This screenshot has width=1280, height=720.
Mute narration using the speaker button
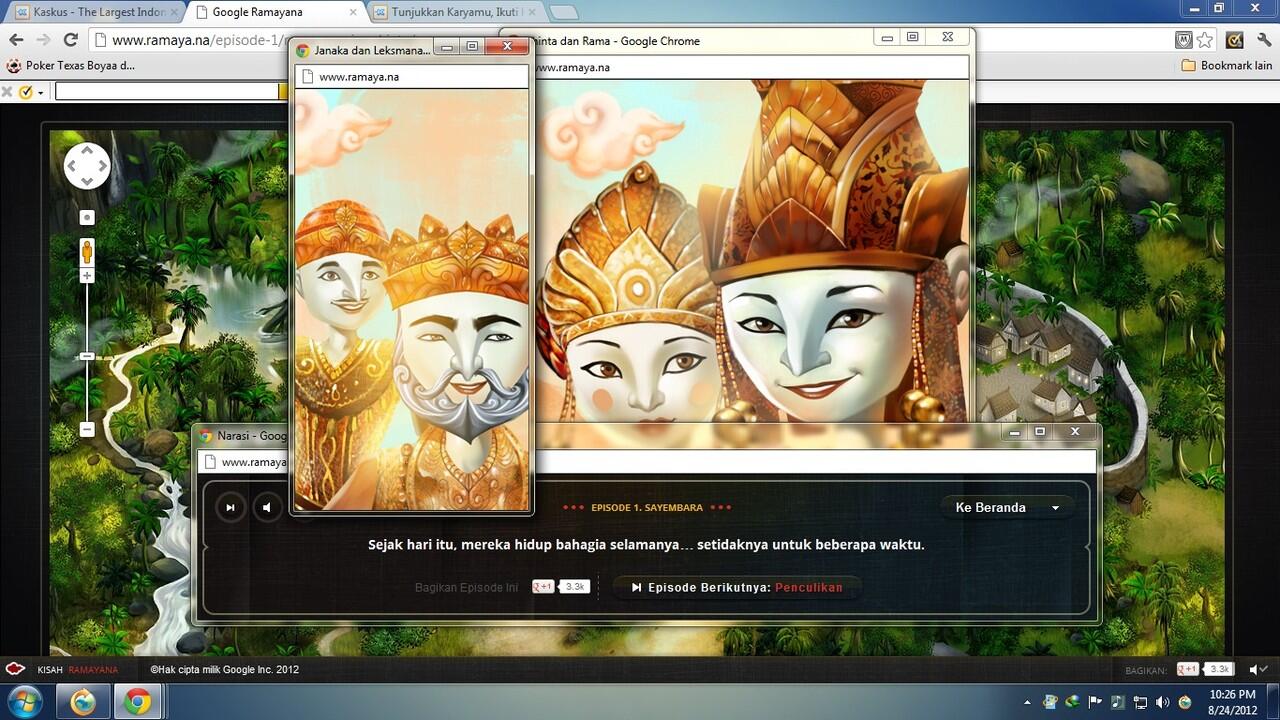266,507
